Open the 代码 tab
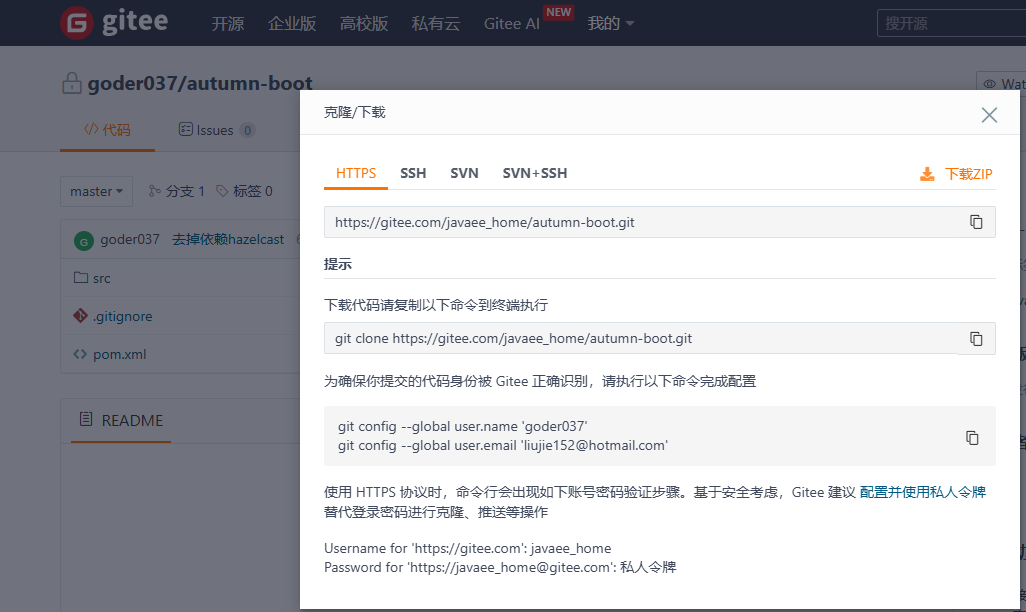Viewport: 1026px width, 612px height. 107,130
